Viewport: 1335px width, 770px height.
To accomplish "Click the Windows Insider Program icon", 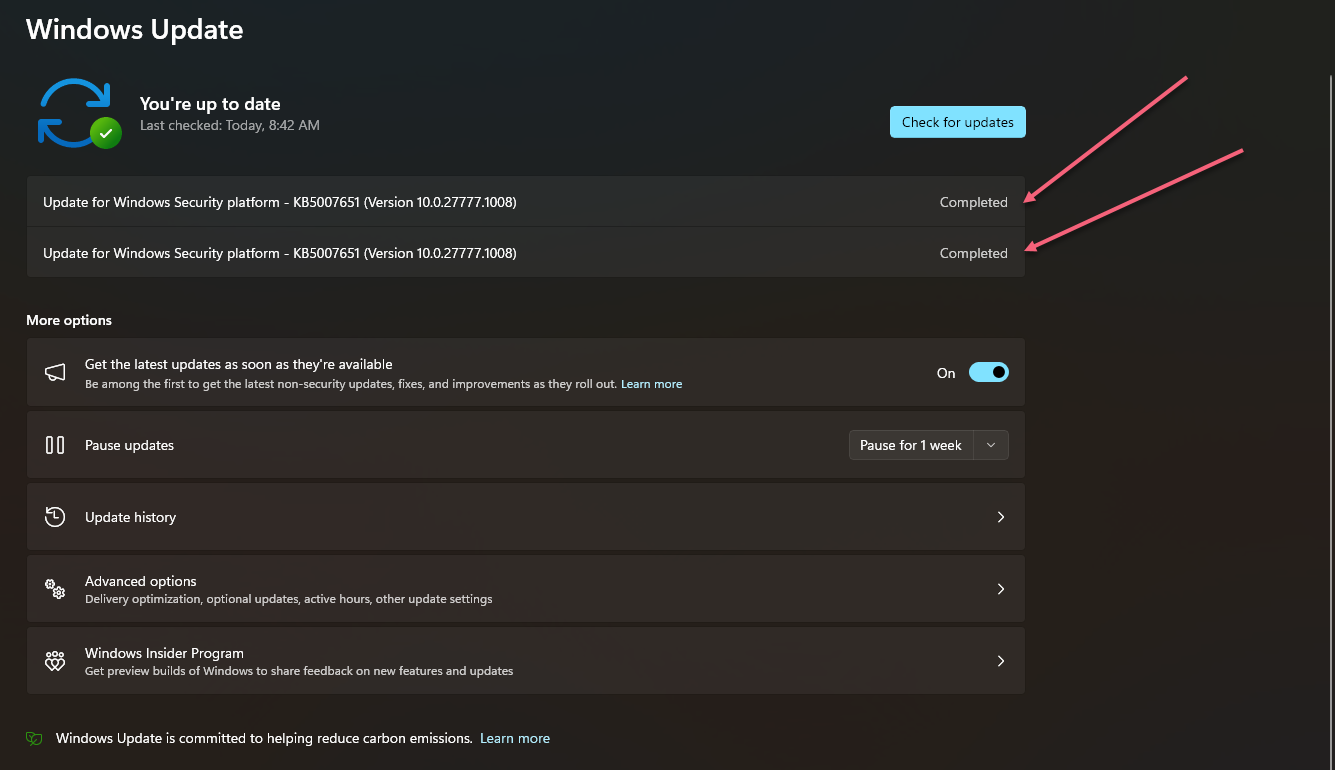I will pyautogui.click(x=55, y=661).
